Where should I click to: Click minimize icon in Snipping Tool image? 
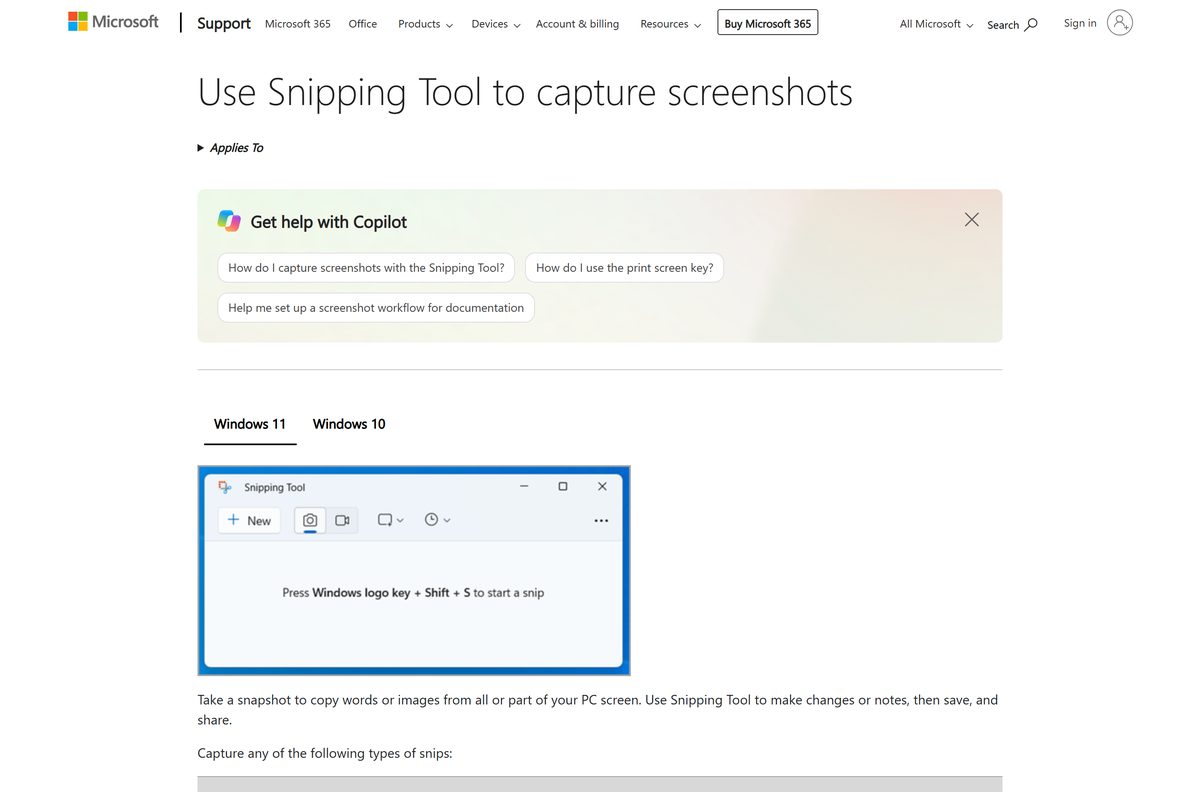point(524,486)
